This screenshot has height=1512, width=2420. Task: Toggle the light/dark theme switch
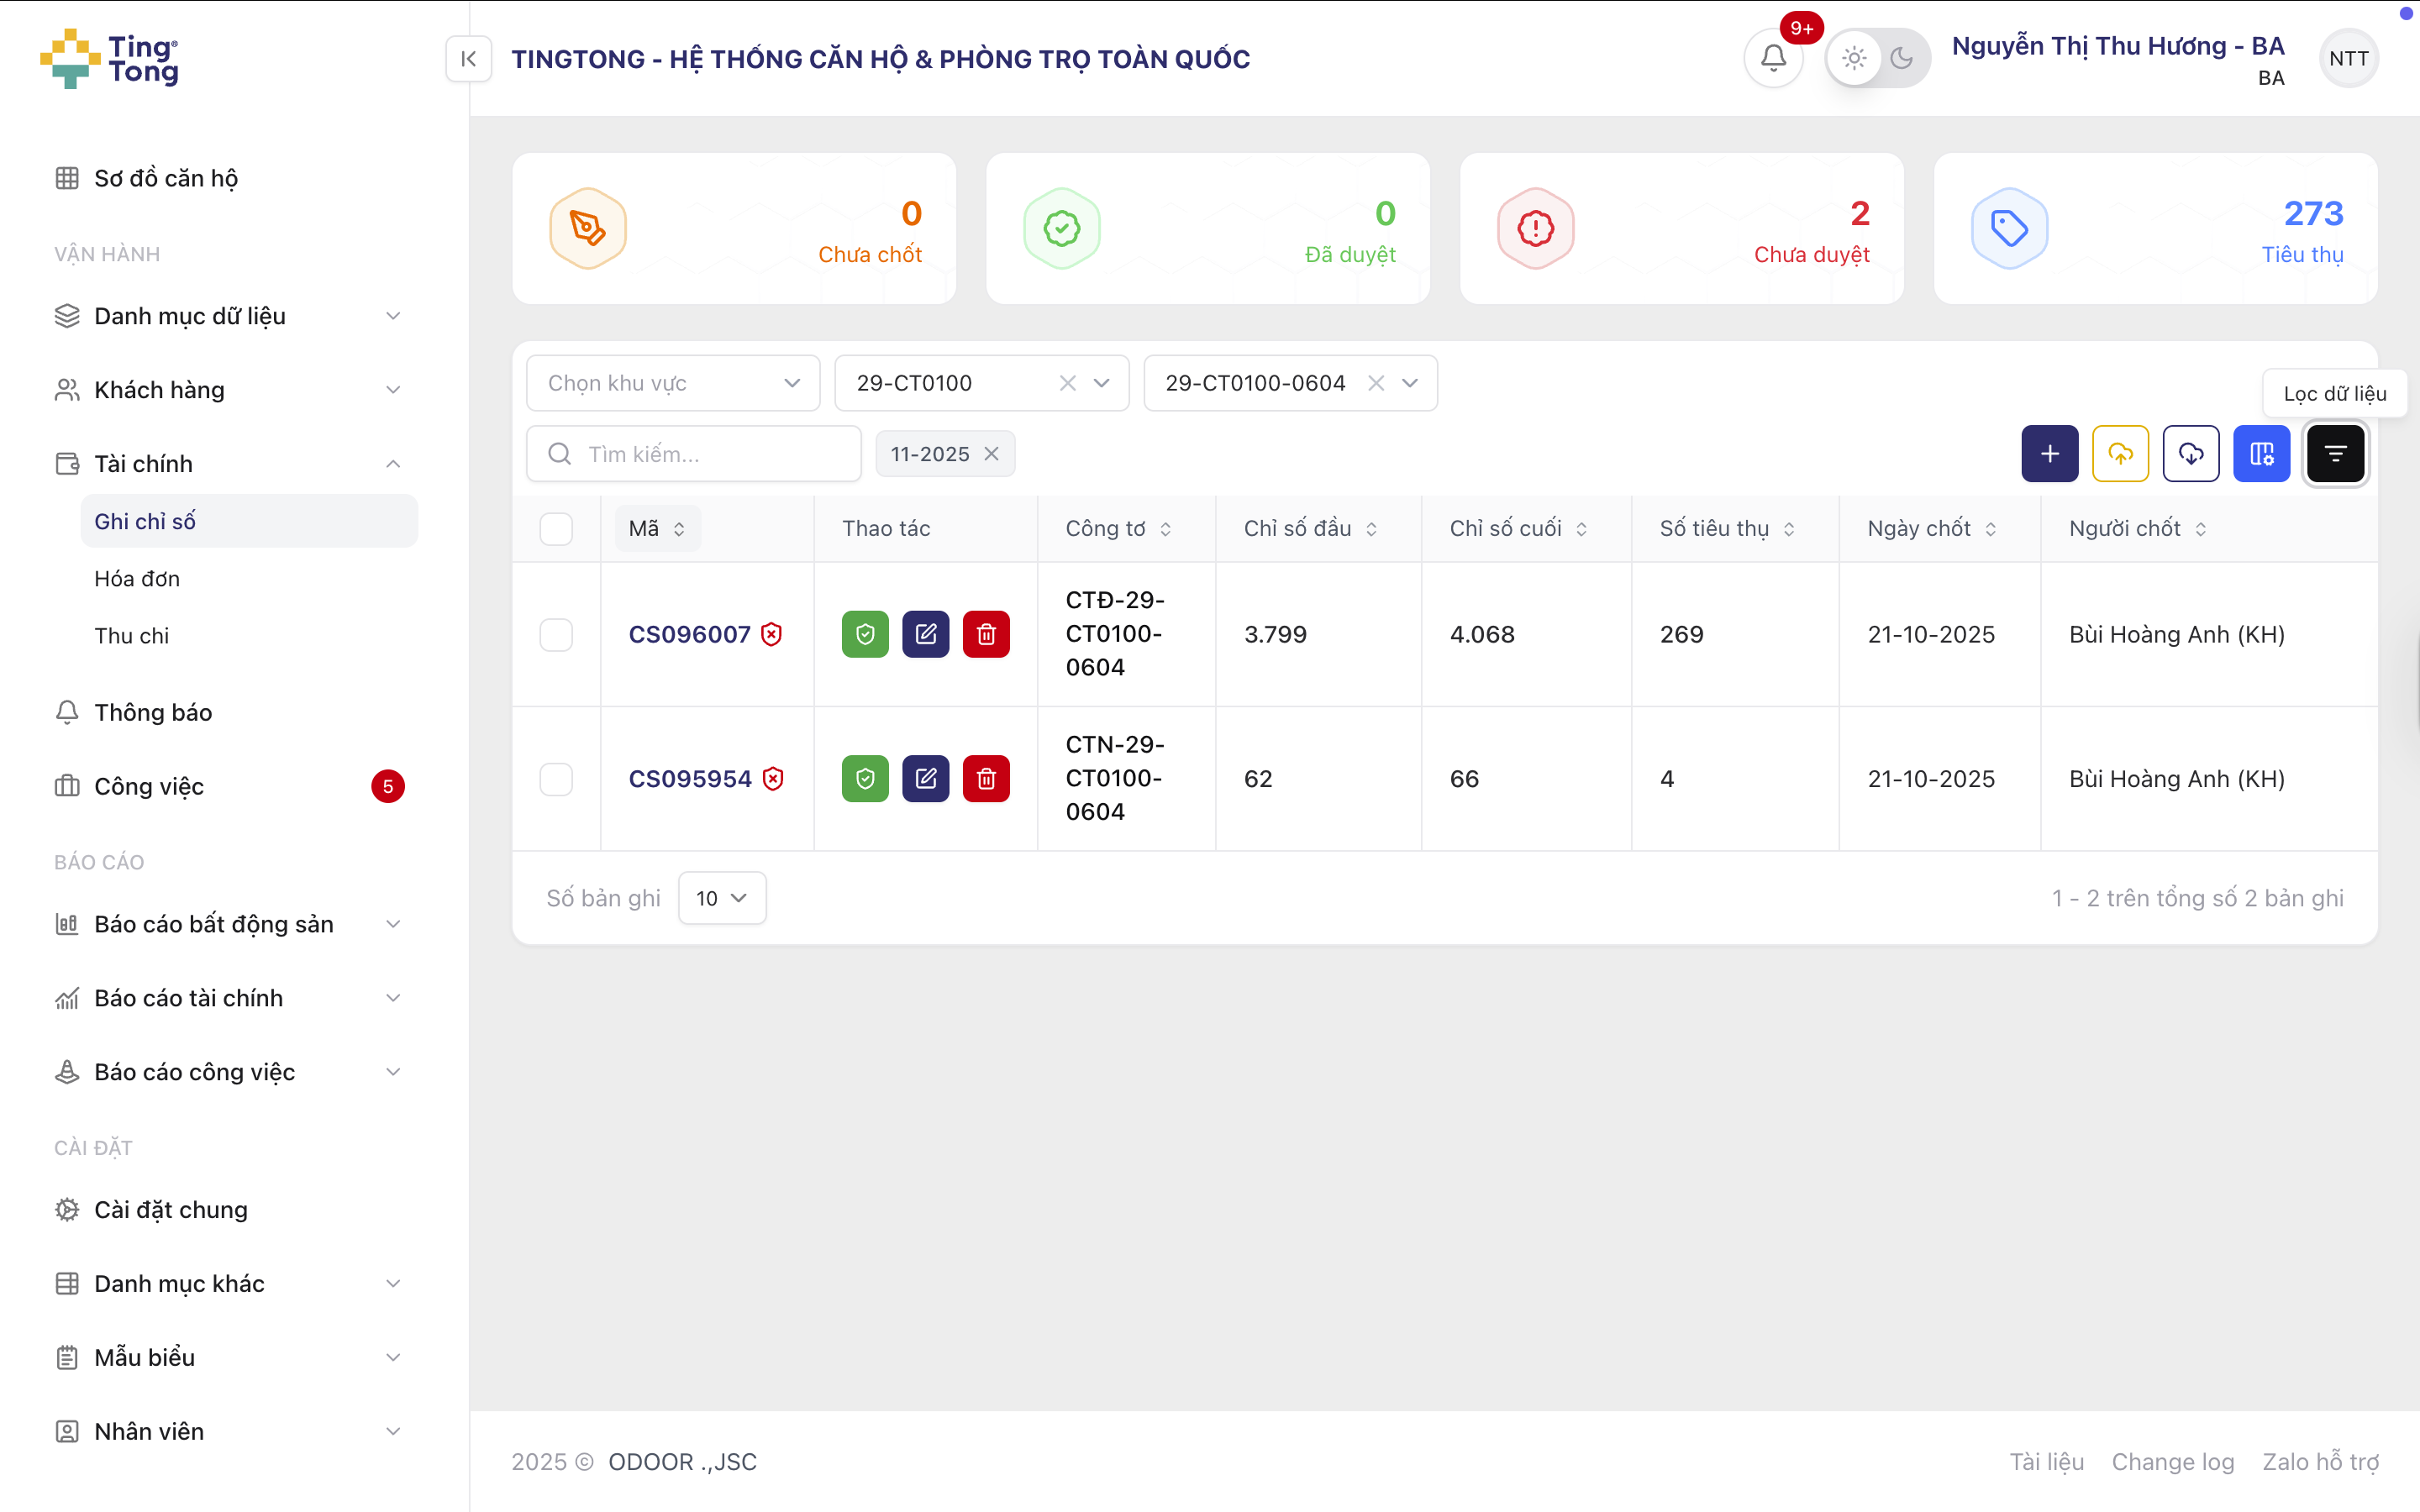click(x=1877, y=58)
